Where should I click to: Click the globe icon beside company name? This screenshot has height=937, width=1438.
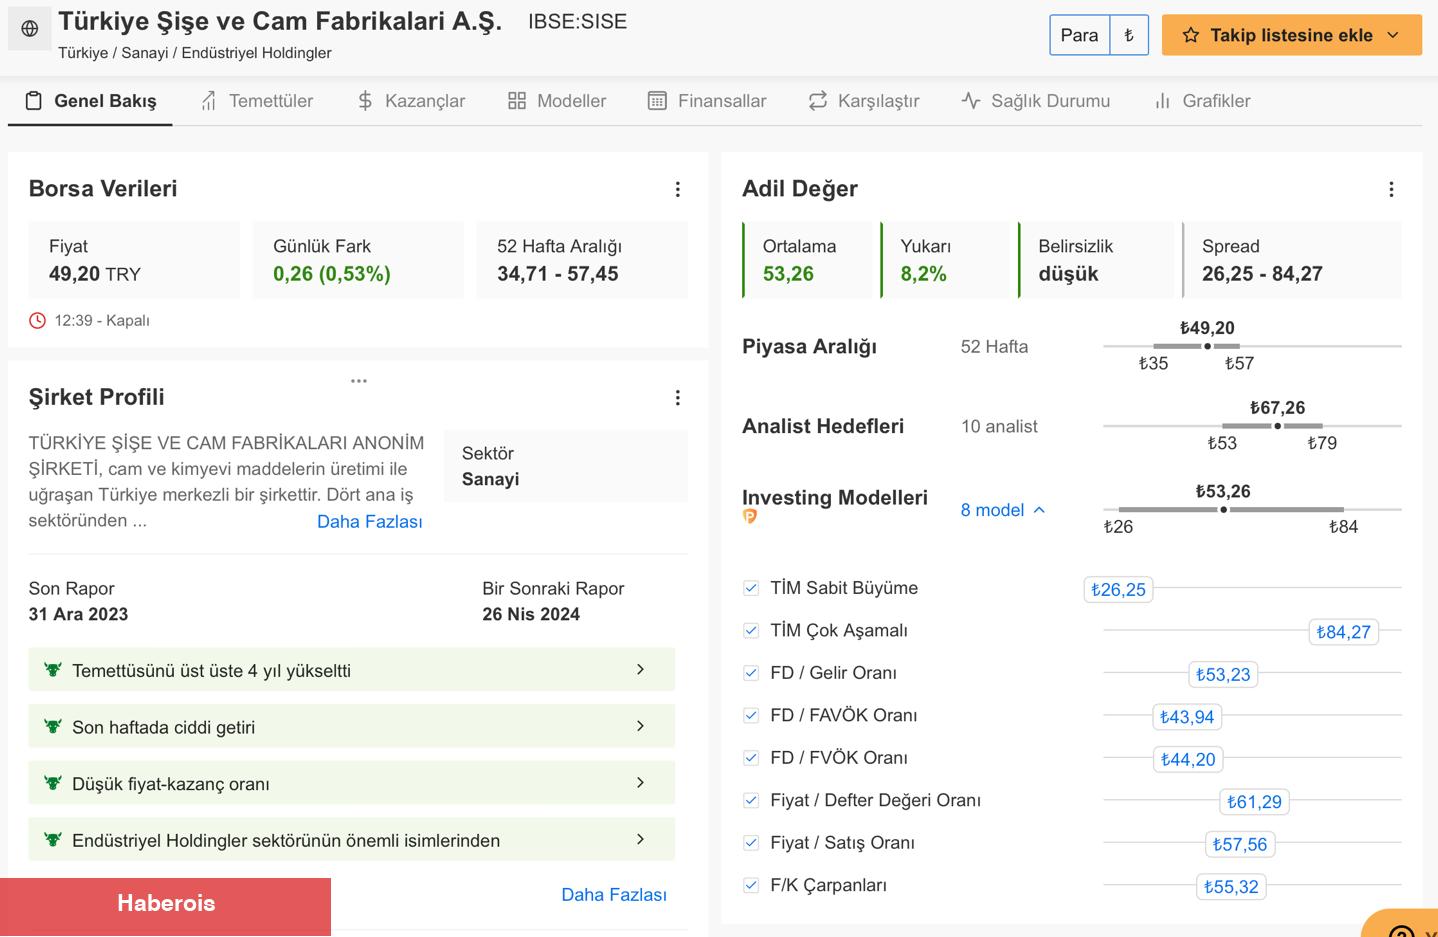coord(30,29)
